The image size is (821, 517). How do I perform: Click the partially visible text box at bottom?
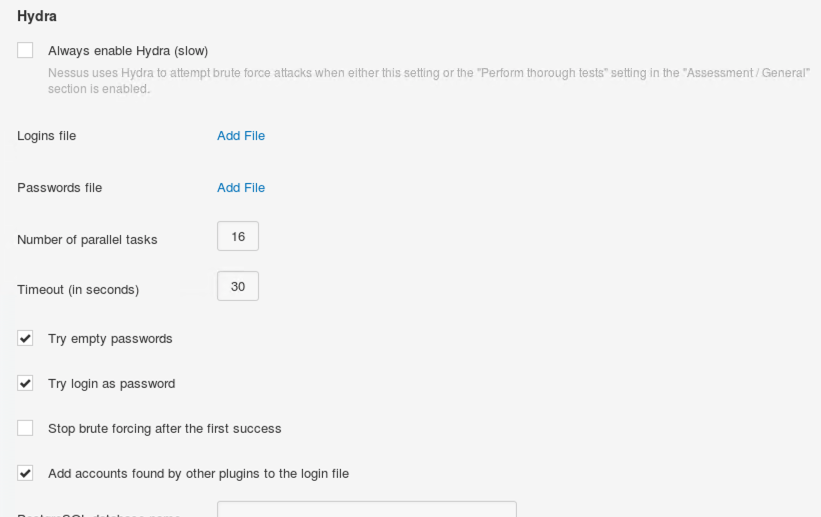tap(366, 509)
